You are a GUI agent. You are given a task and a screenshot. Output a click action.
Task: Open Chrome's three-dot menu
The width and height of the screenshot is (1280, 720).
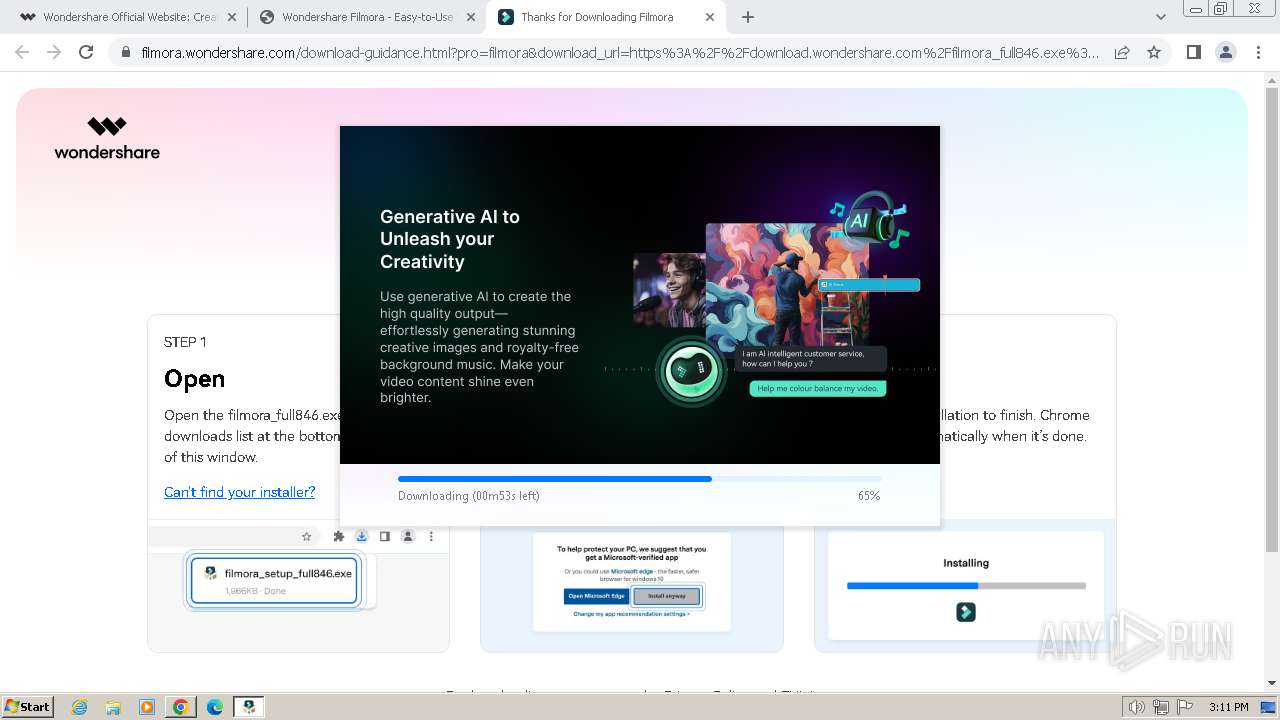click(1259, 52)
